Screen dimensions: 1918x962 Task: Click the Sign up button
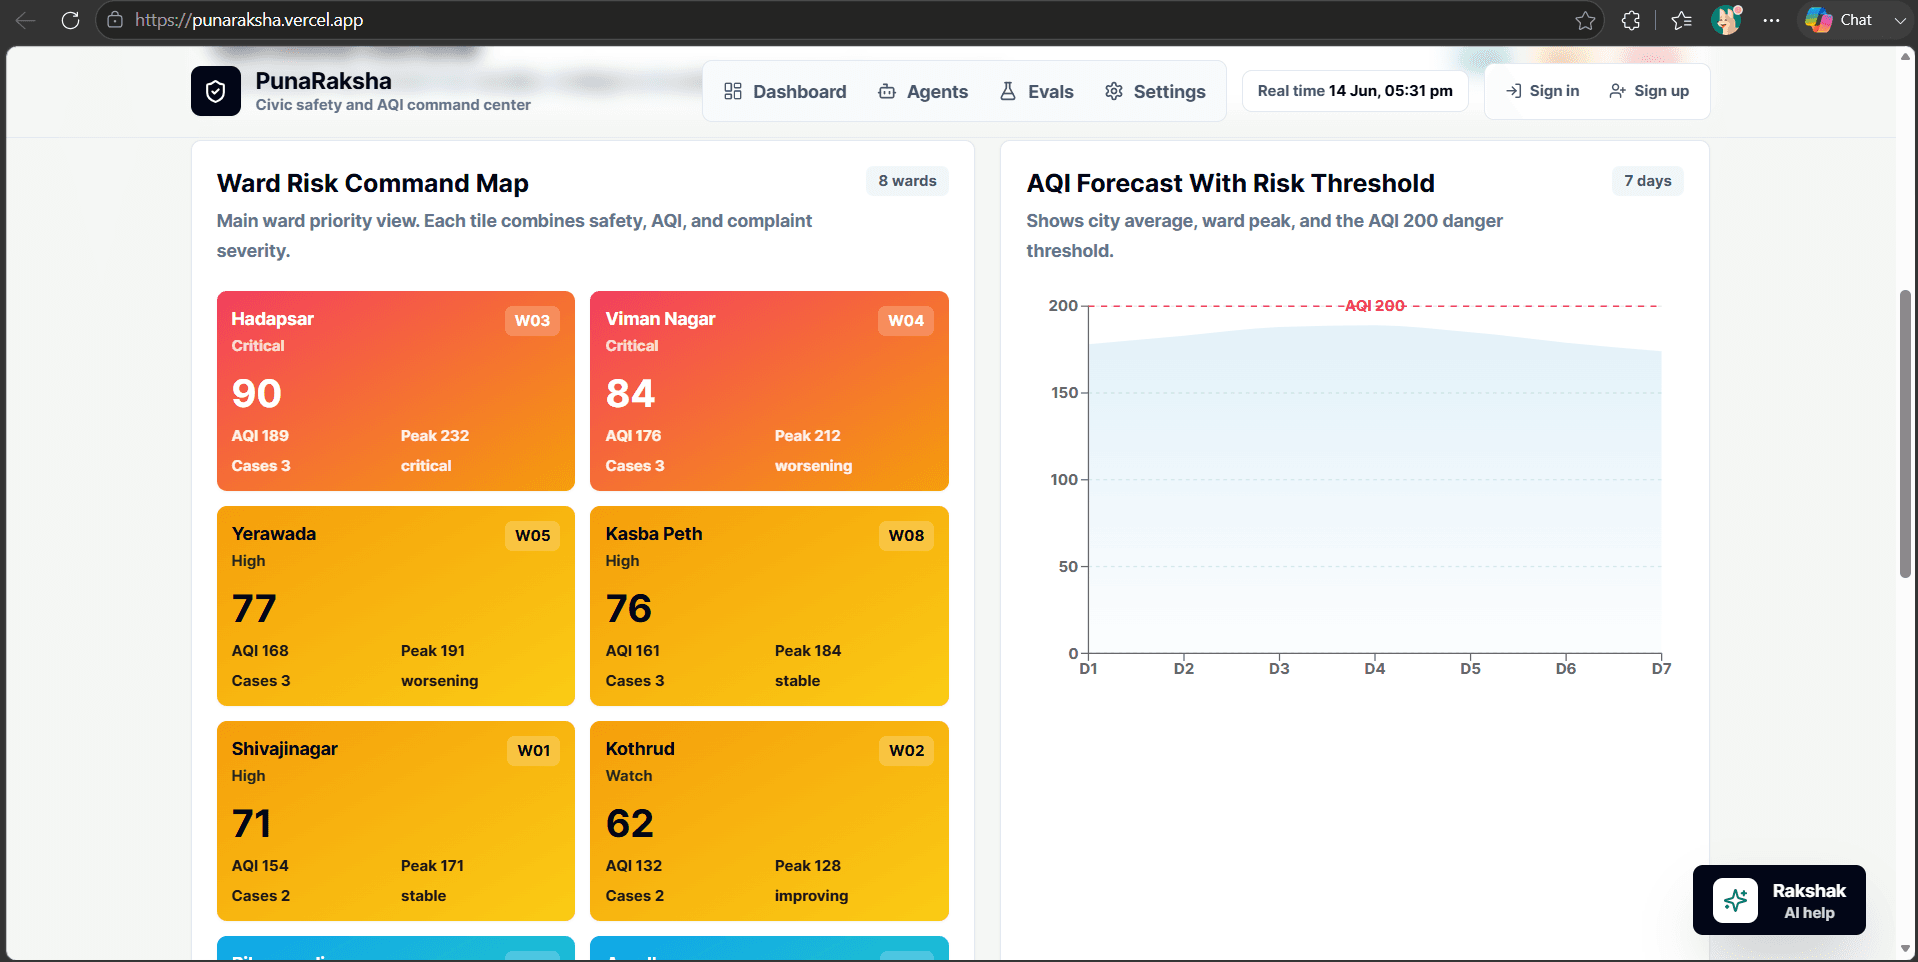click(1649, 91)
